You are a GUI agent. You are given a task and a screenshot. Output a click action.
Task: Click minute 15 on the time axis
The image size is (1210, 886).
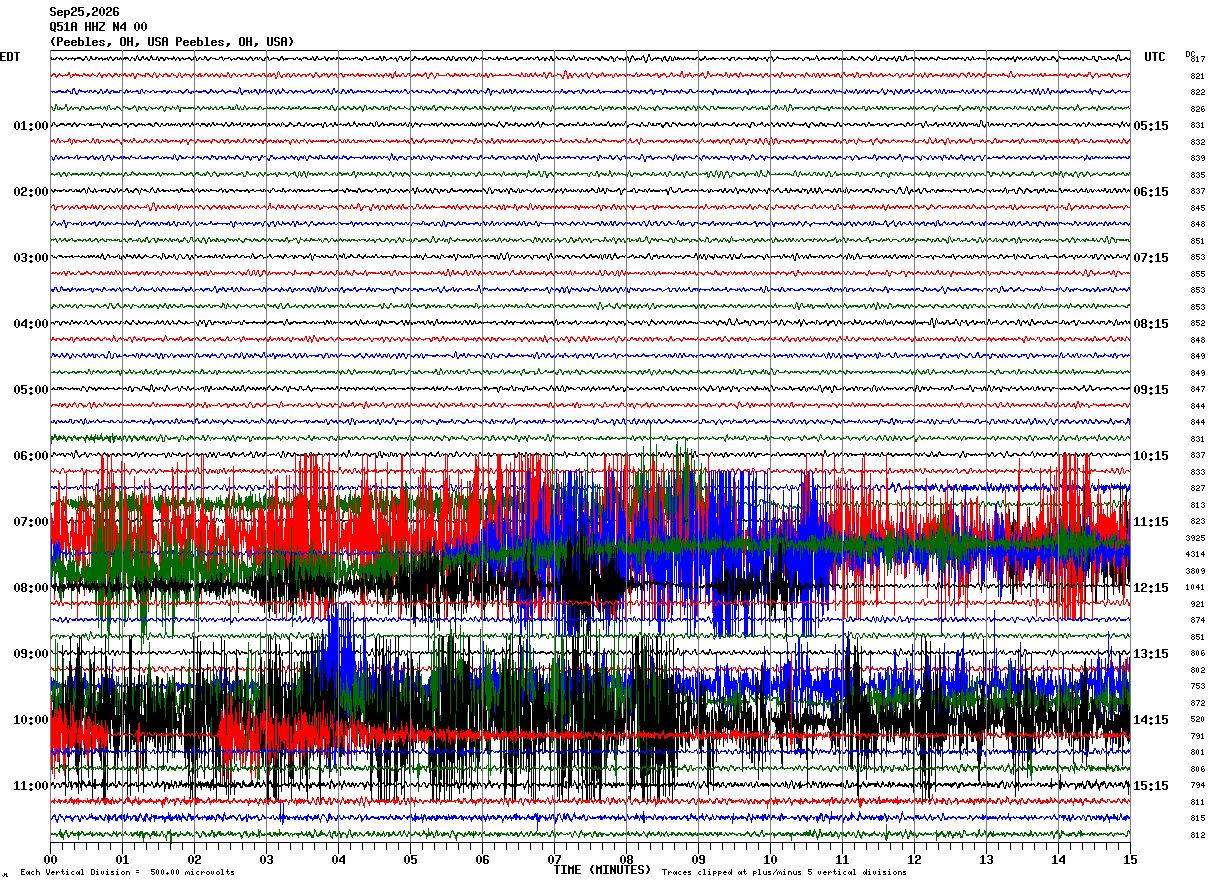coord(1130,859)
